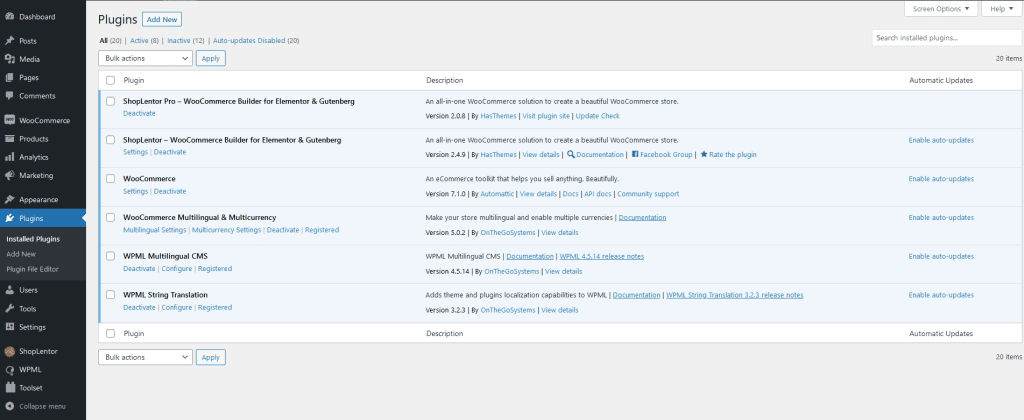The width and height of the screenshot is (1024, 420).
Task: Open the Products box icon
Action: 9,138
